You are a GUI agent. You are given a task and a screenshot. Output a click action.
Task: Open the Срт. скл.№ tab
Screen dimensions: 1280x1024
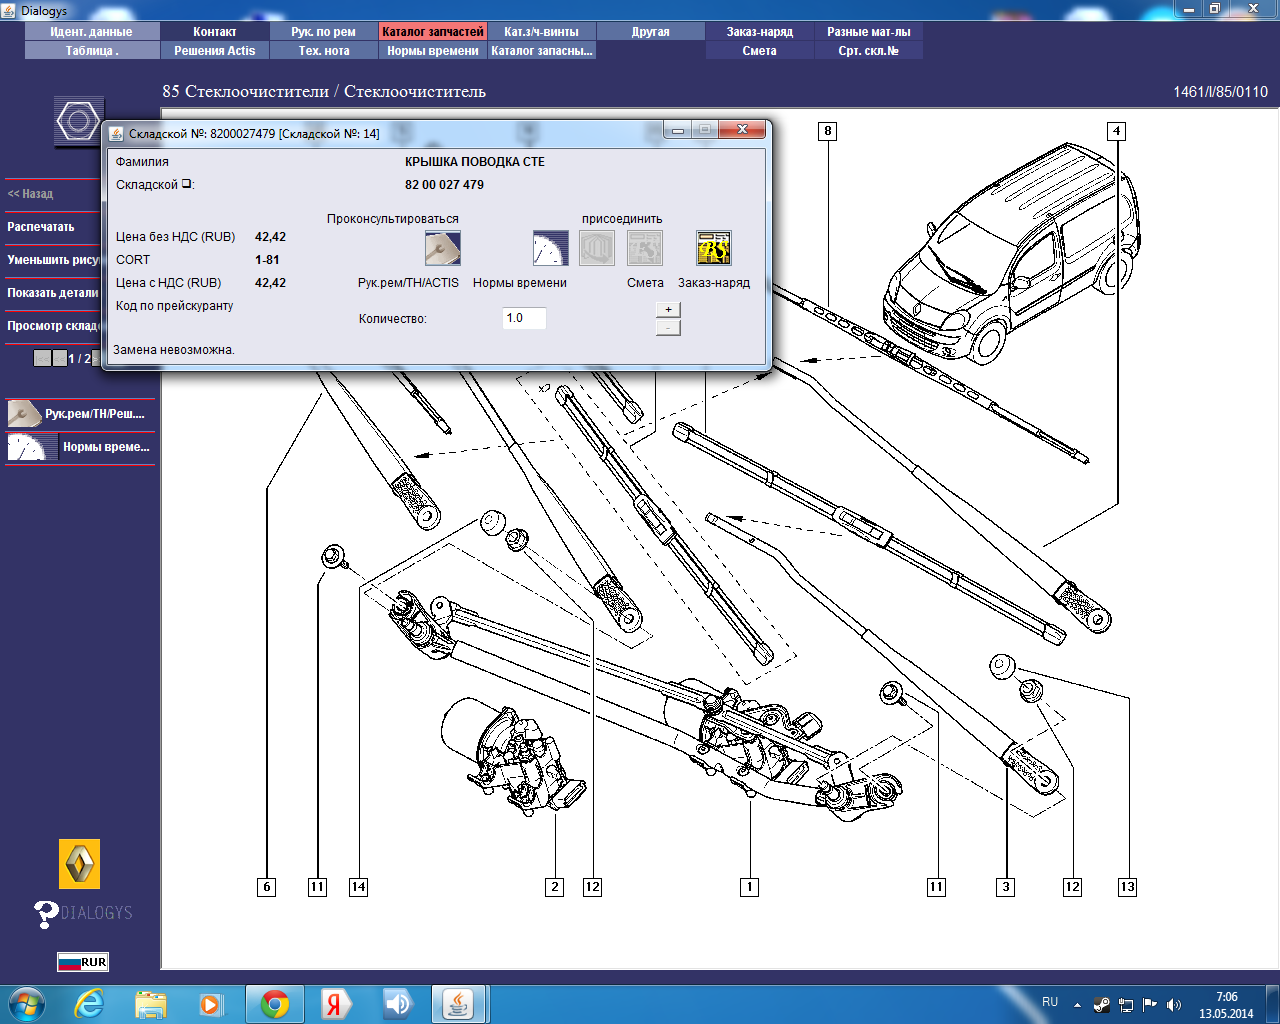(x=869, y=50)
